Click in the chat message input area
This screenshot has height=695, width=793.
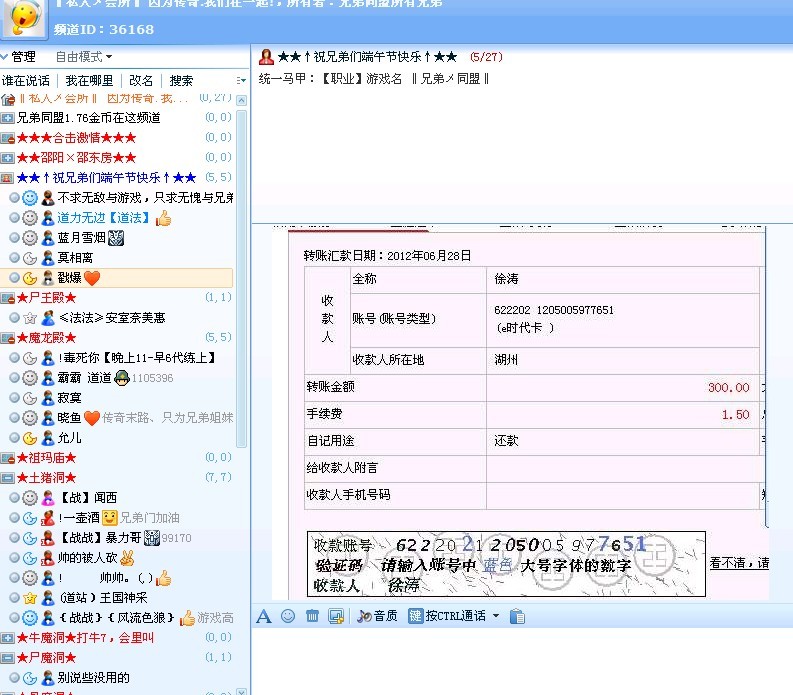[x=520, y=660]
